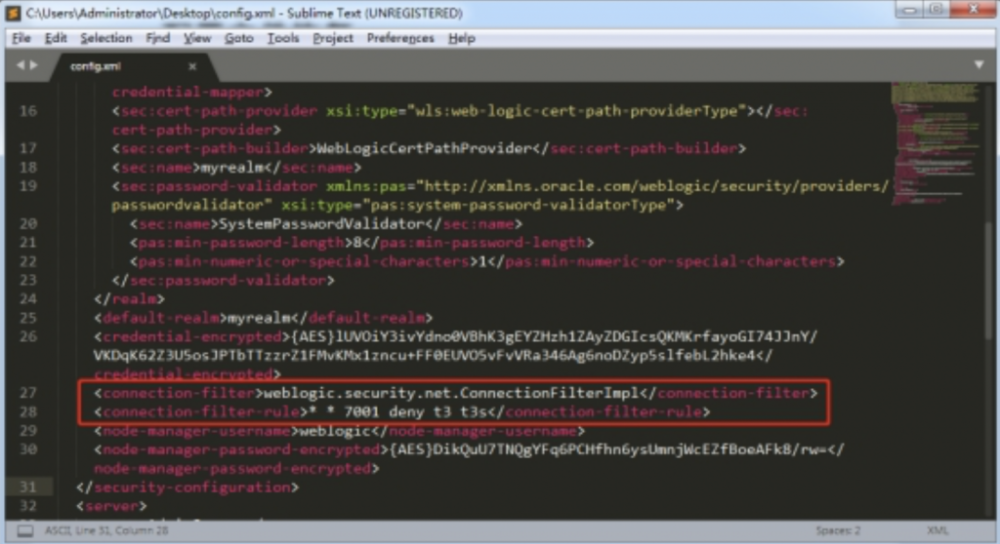
Task: Click 'weblogic' in node-manager-username line
Action: [x=335, y=431]
